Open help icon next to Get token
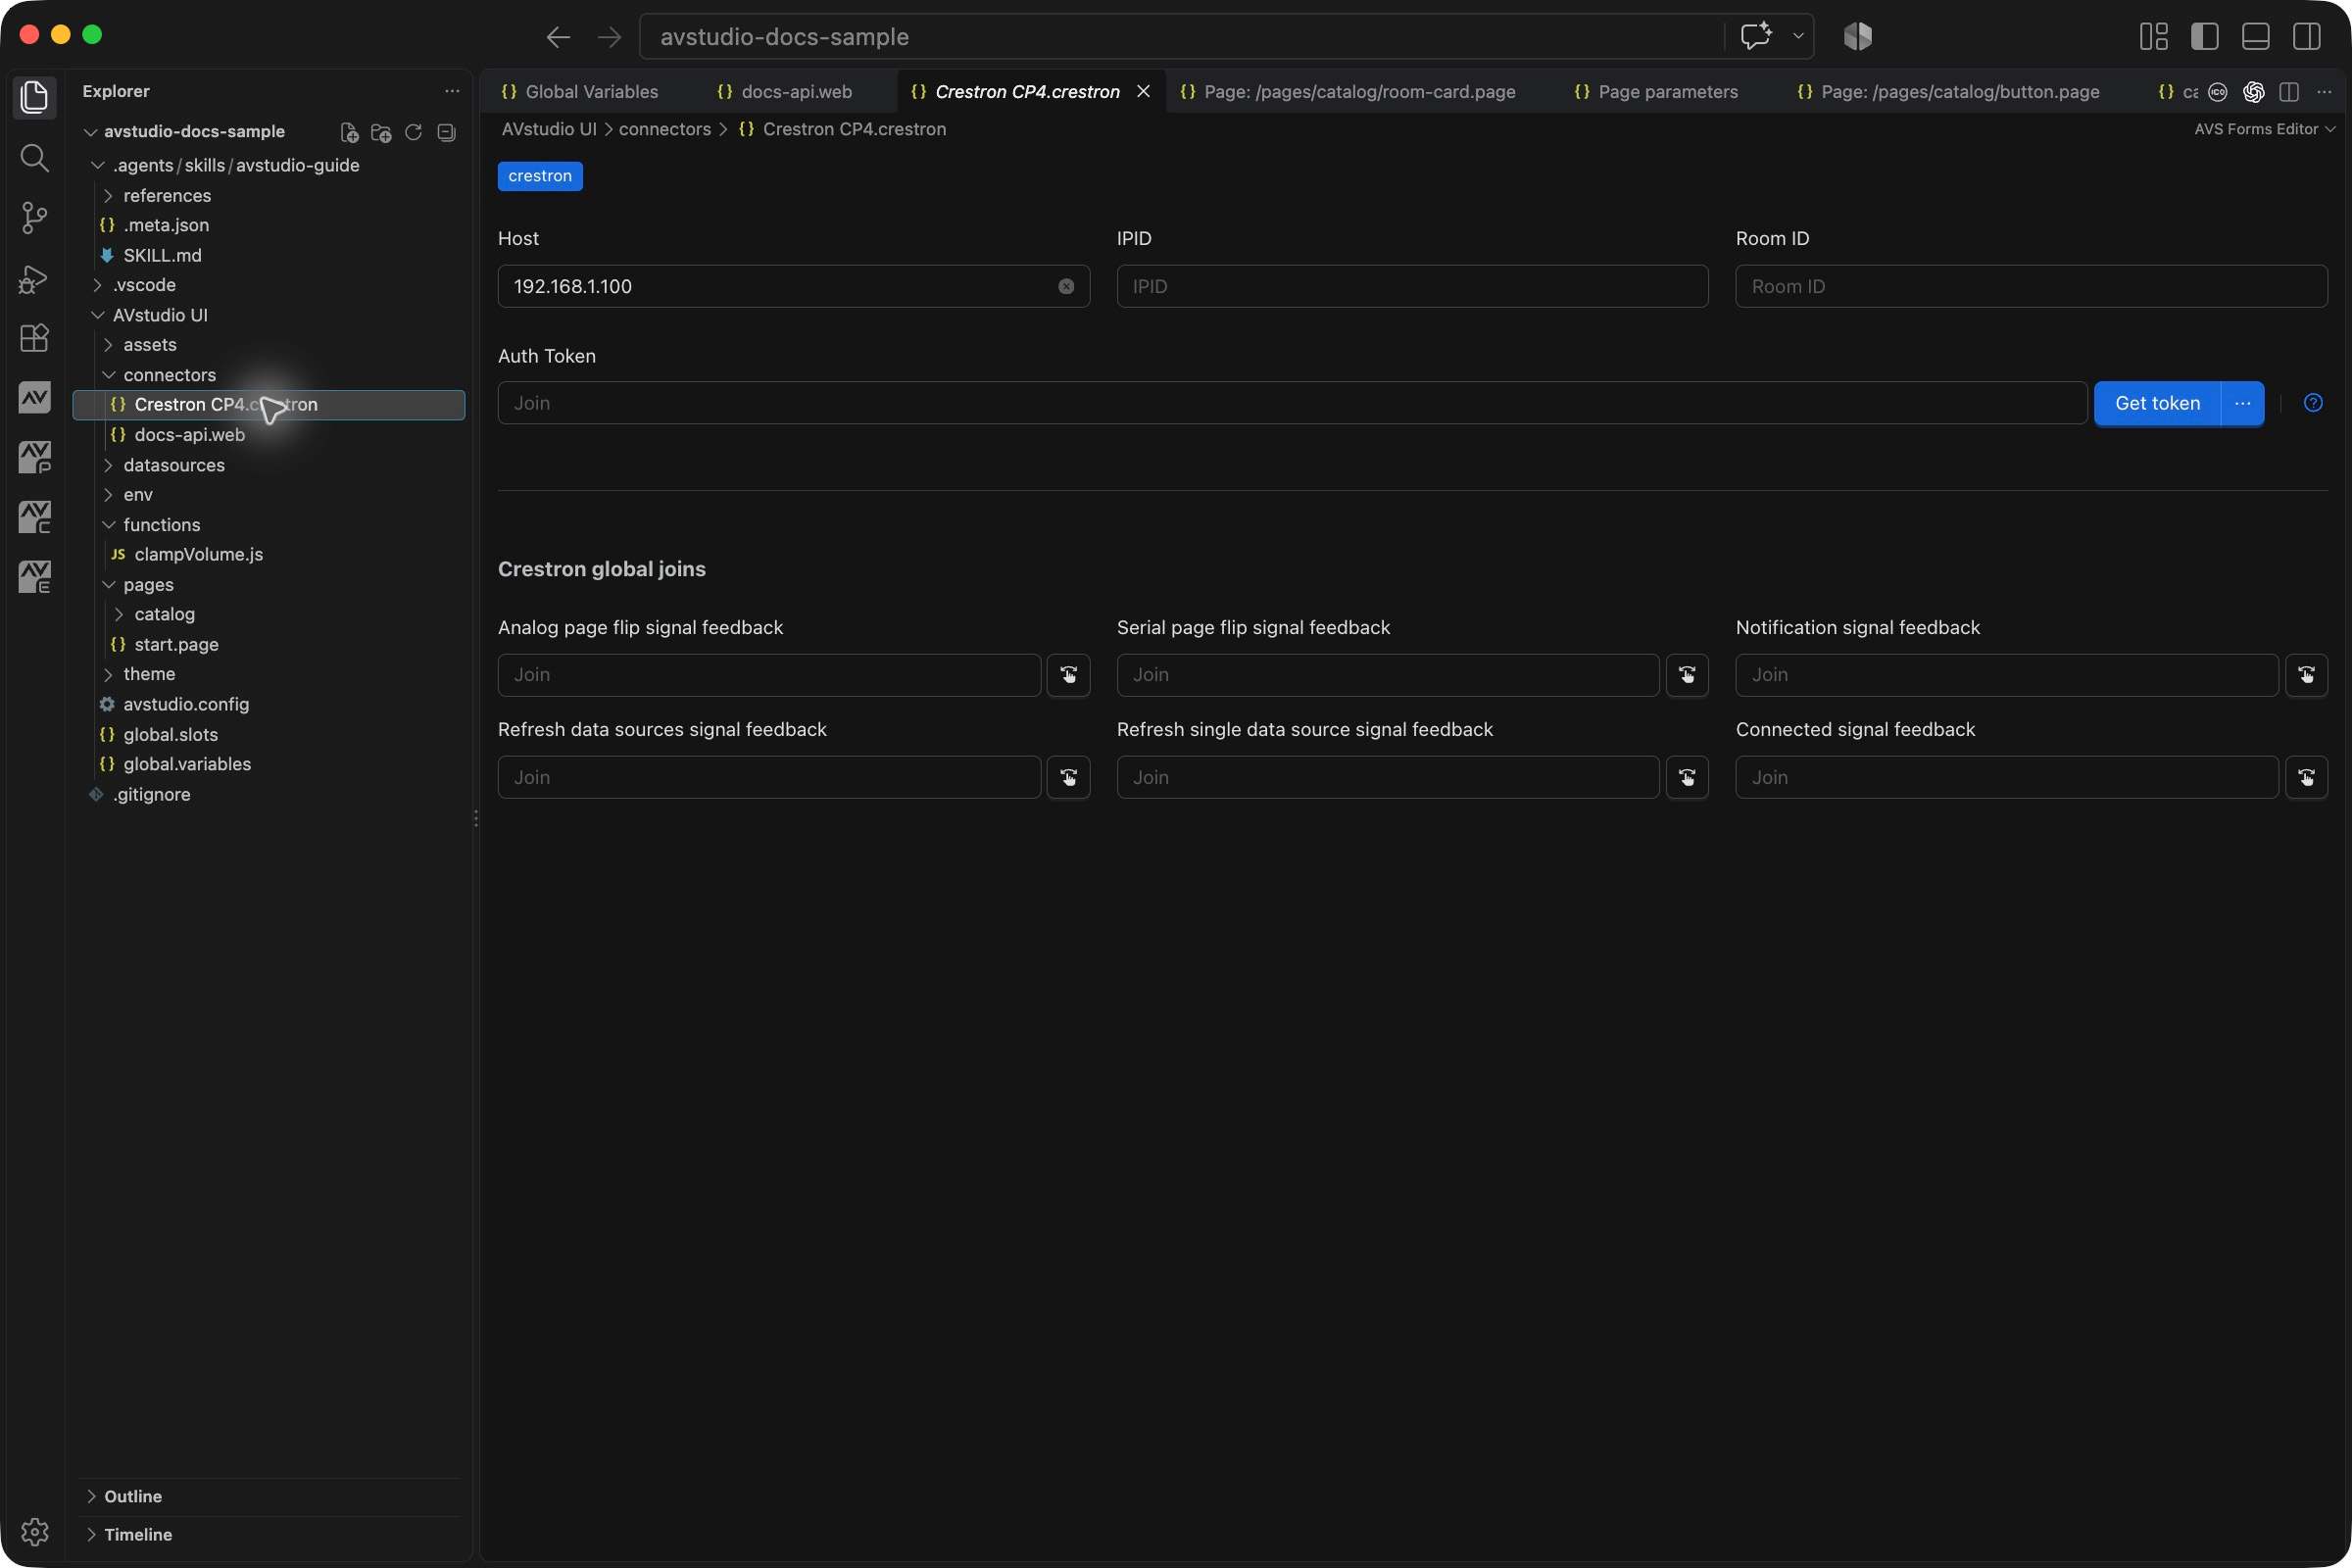The width and height of the screenshot is (2352, 1568). [2313, 403]
